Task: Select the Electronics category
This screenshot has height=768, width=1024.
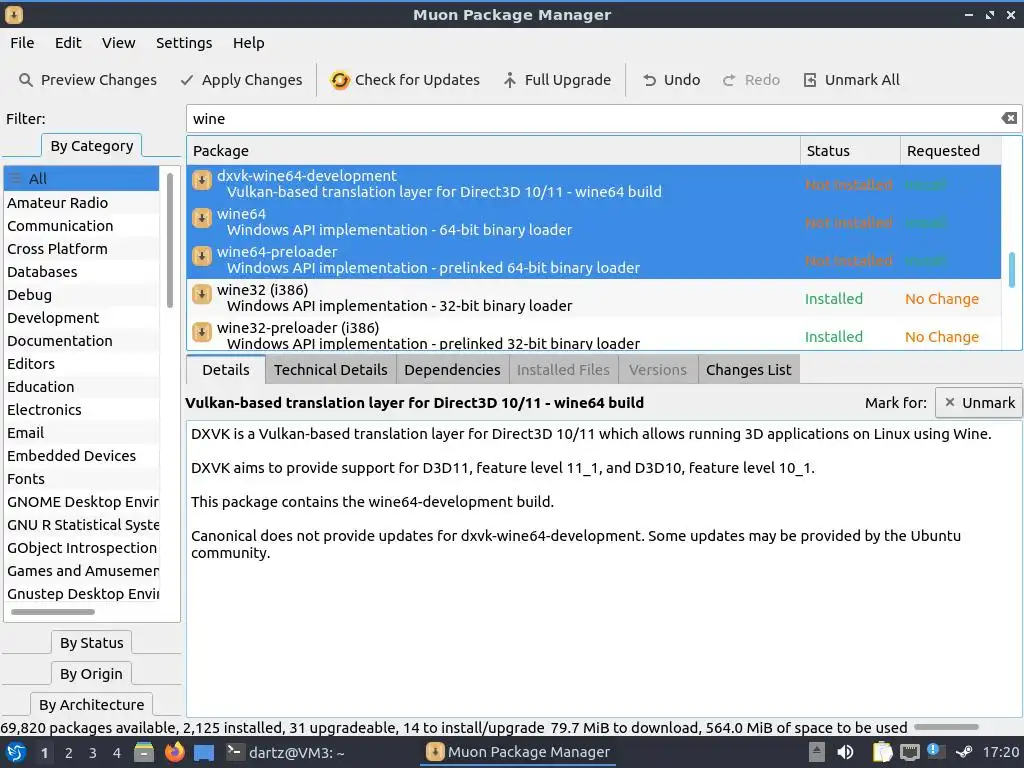Action: click(82, 409)
